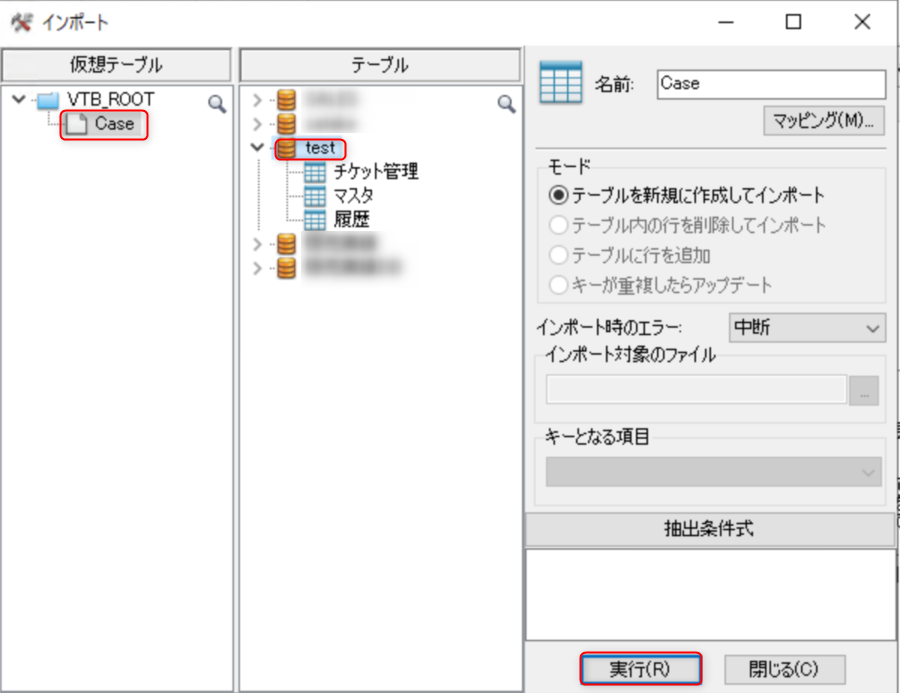Select テーブル内の行を削除してインポート radio option
Image resolution: width=900 pixels, height=693 pixels.
click(x=559, y=225)
